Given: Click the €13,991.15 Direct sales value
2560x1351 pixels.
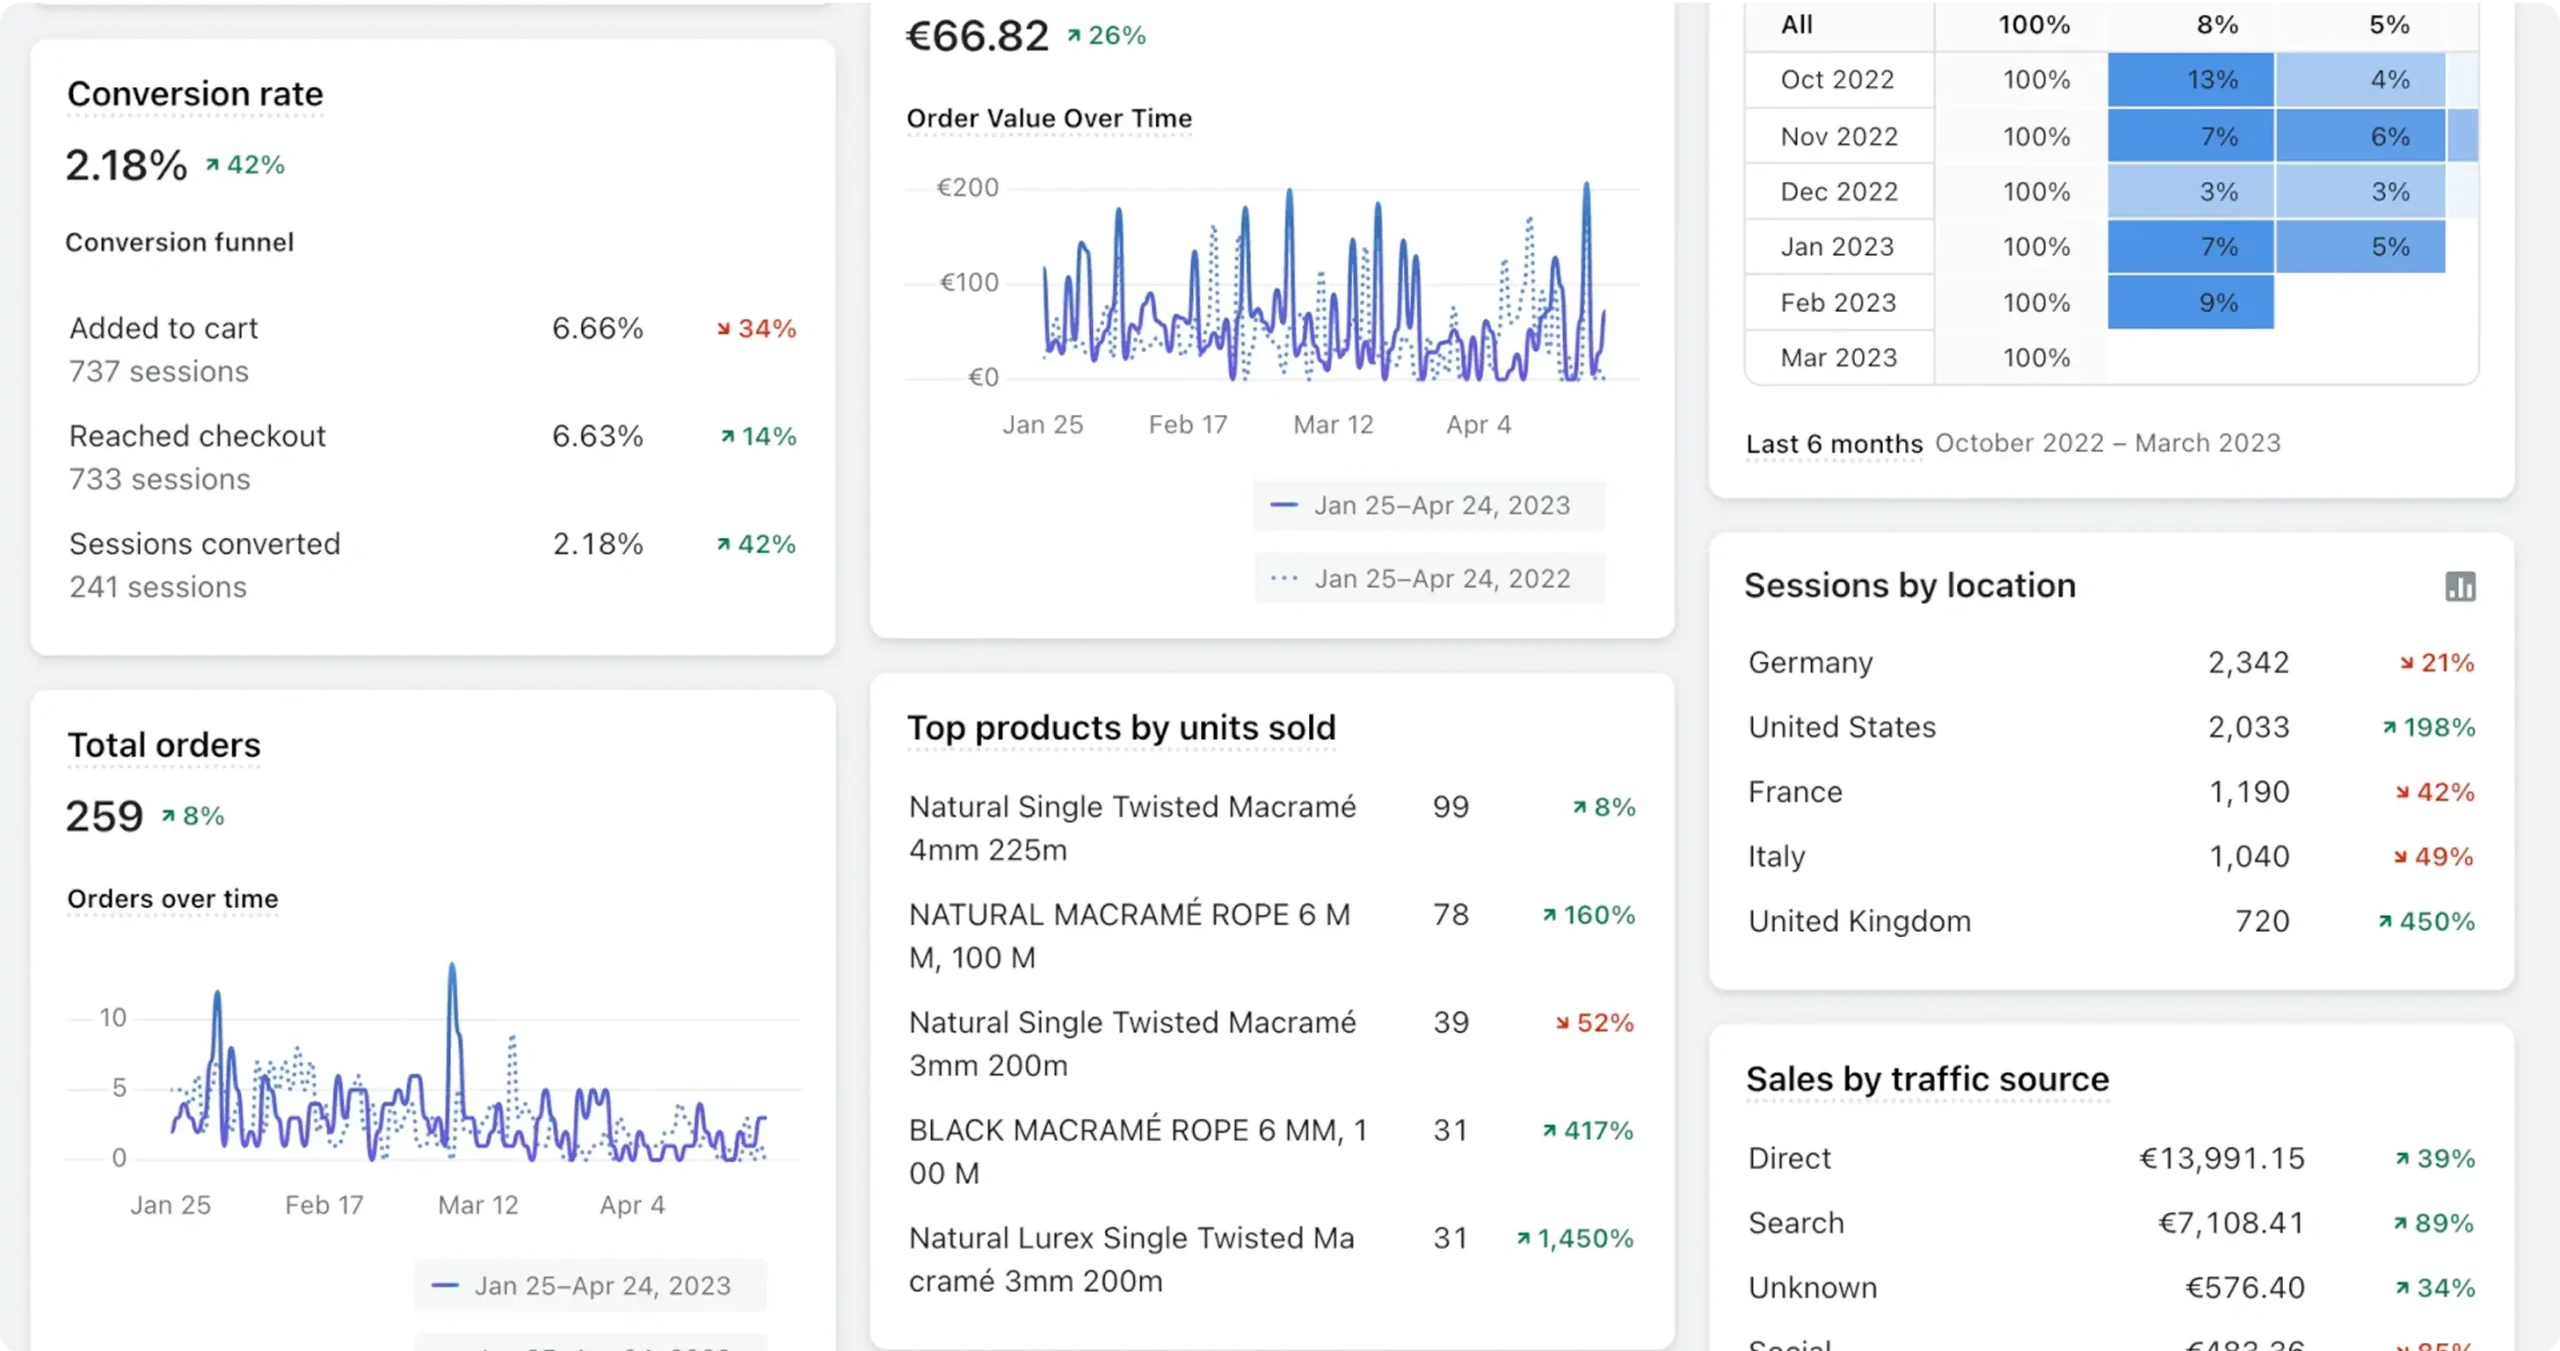Looking at the screenshot, I should click(x=2222, y=1159).
